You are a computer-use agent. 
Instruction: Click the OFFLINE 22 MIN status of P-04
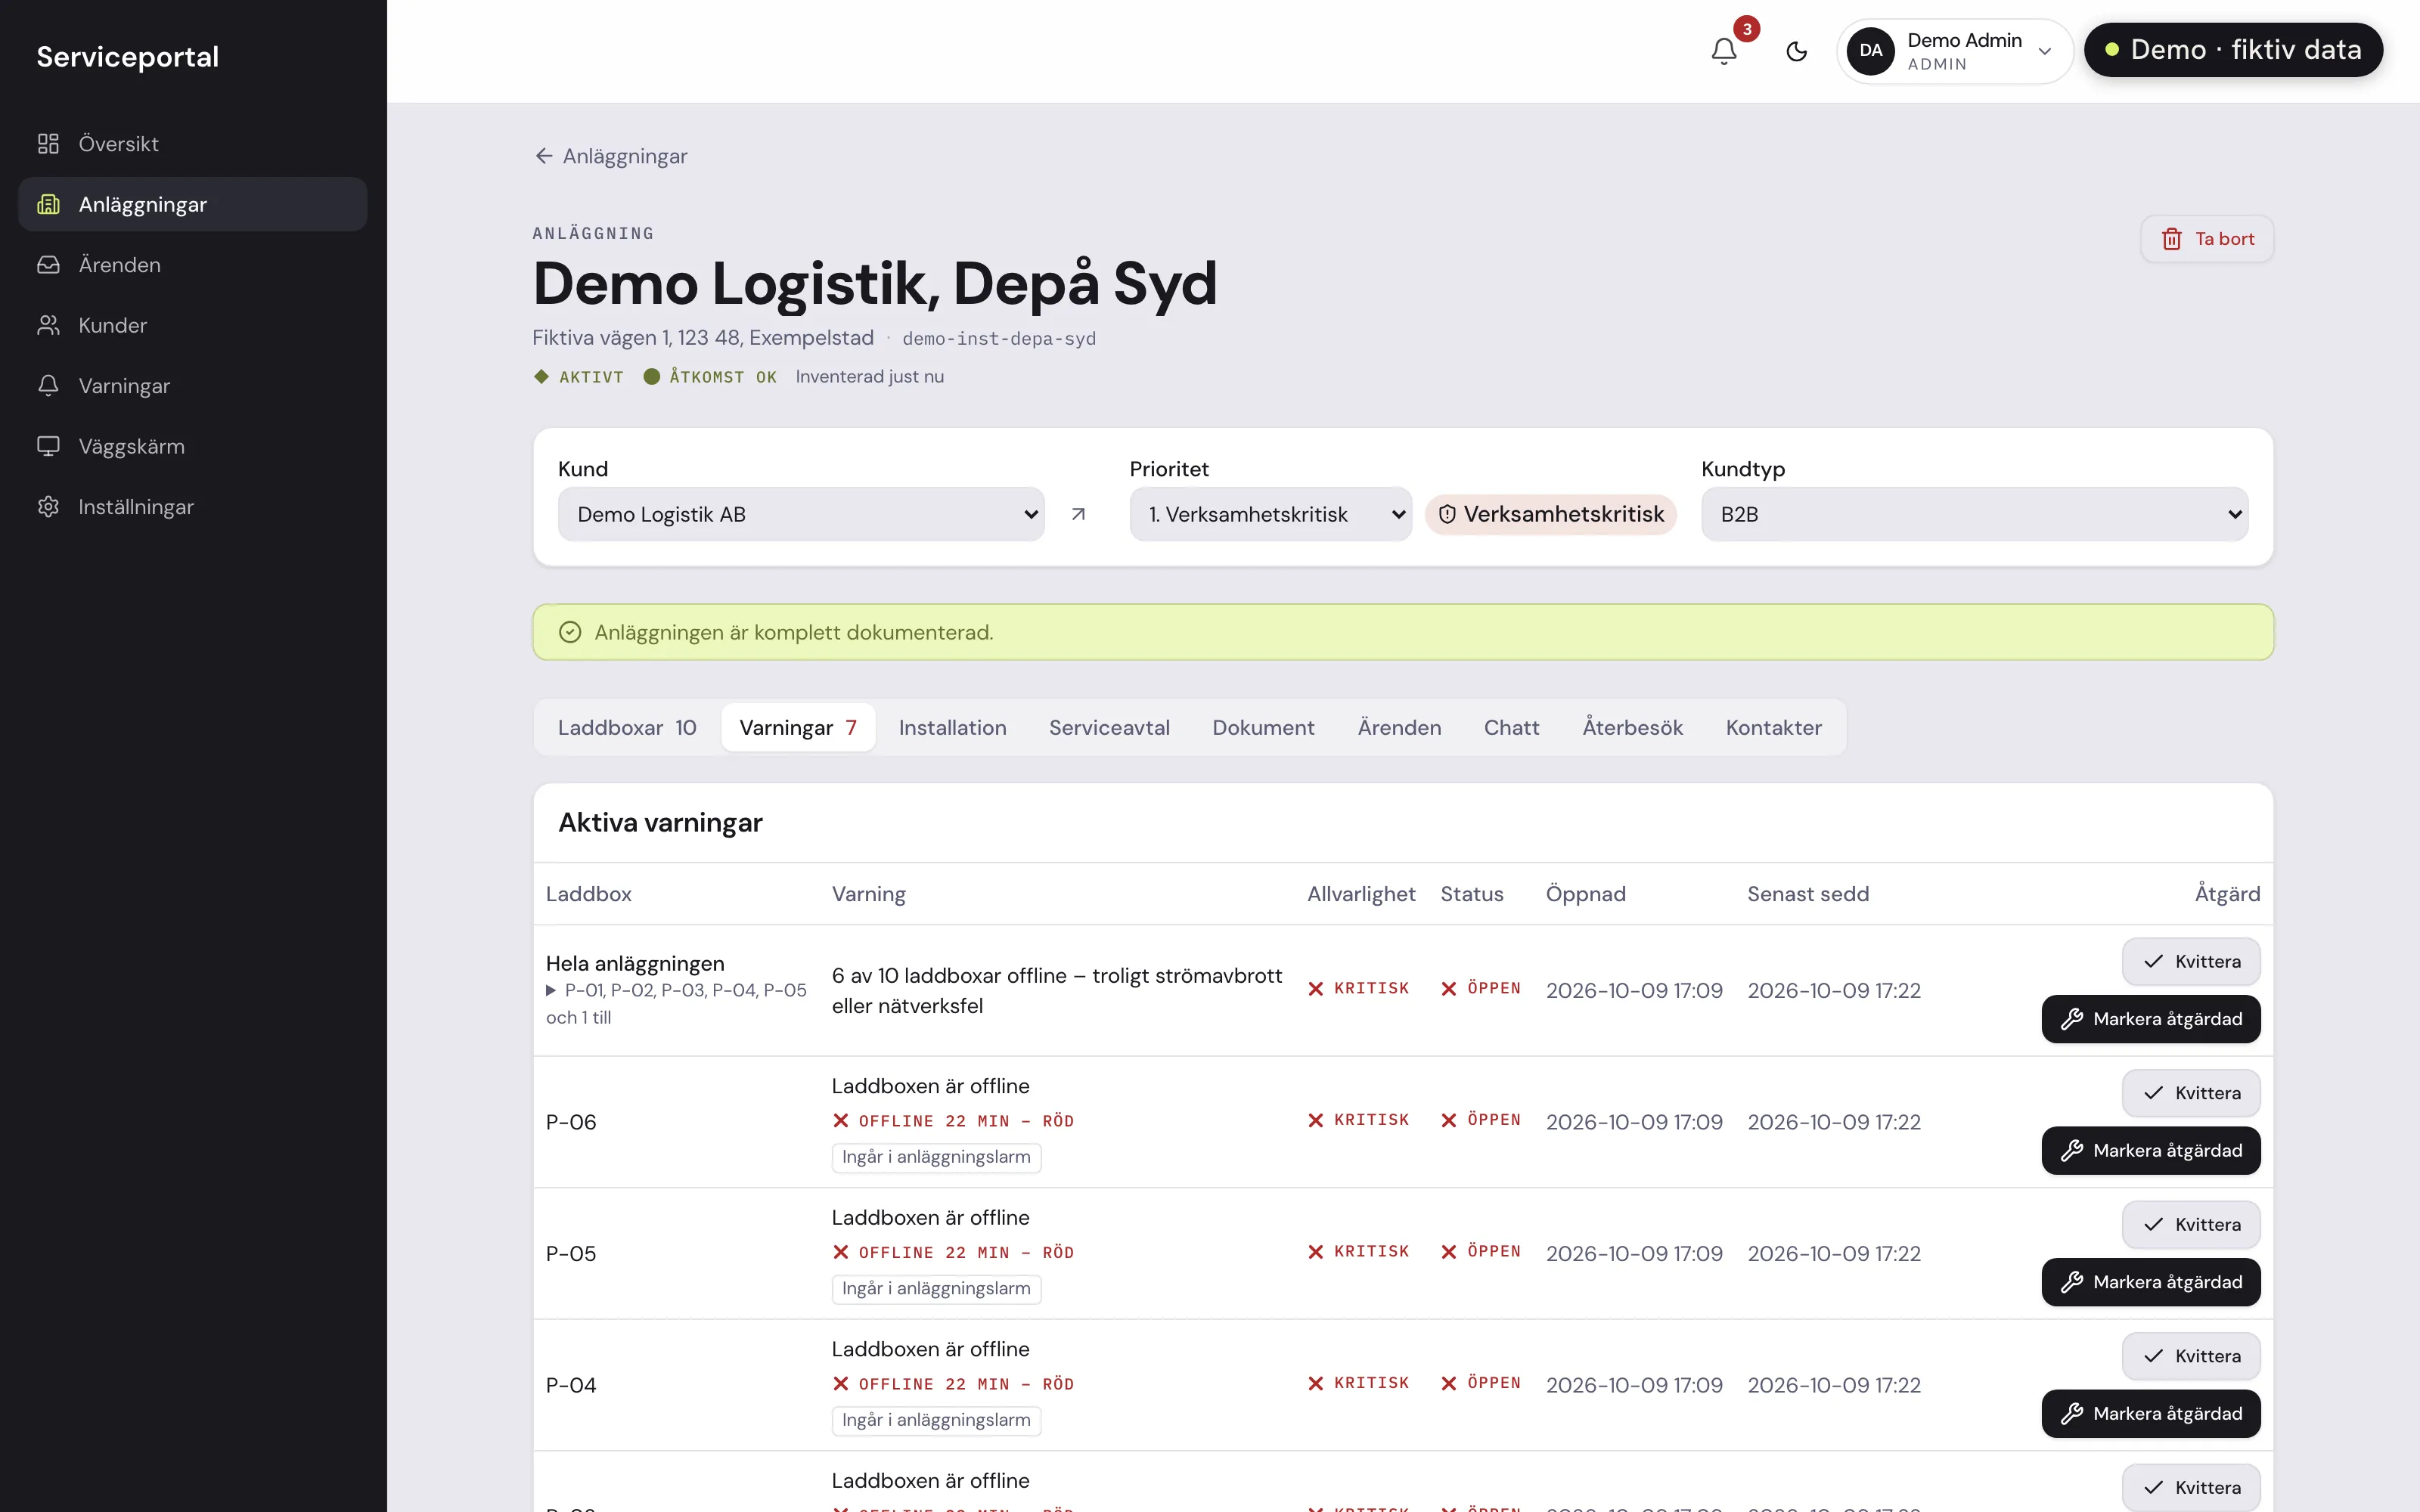coord(953,1384)
